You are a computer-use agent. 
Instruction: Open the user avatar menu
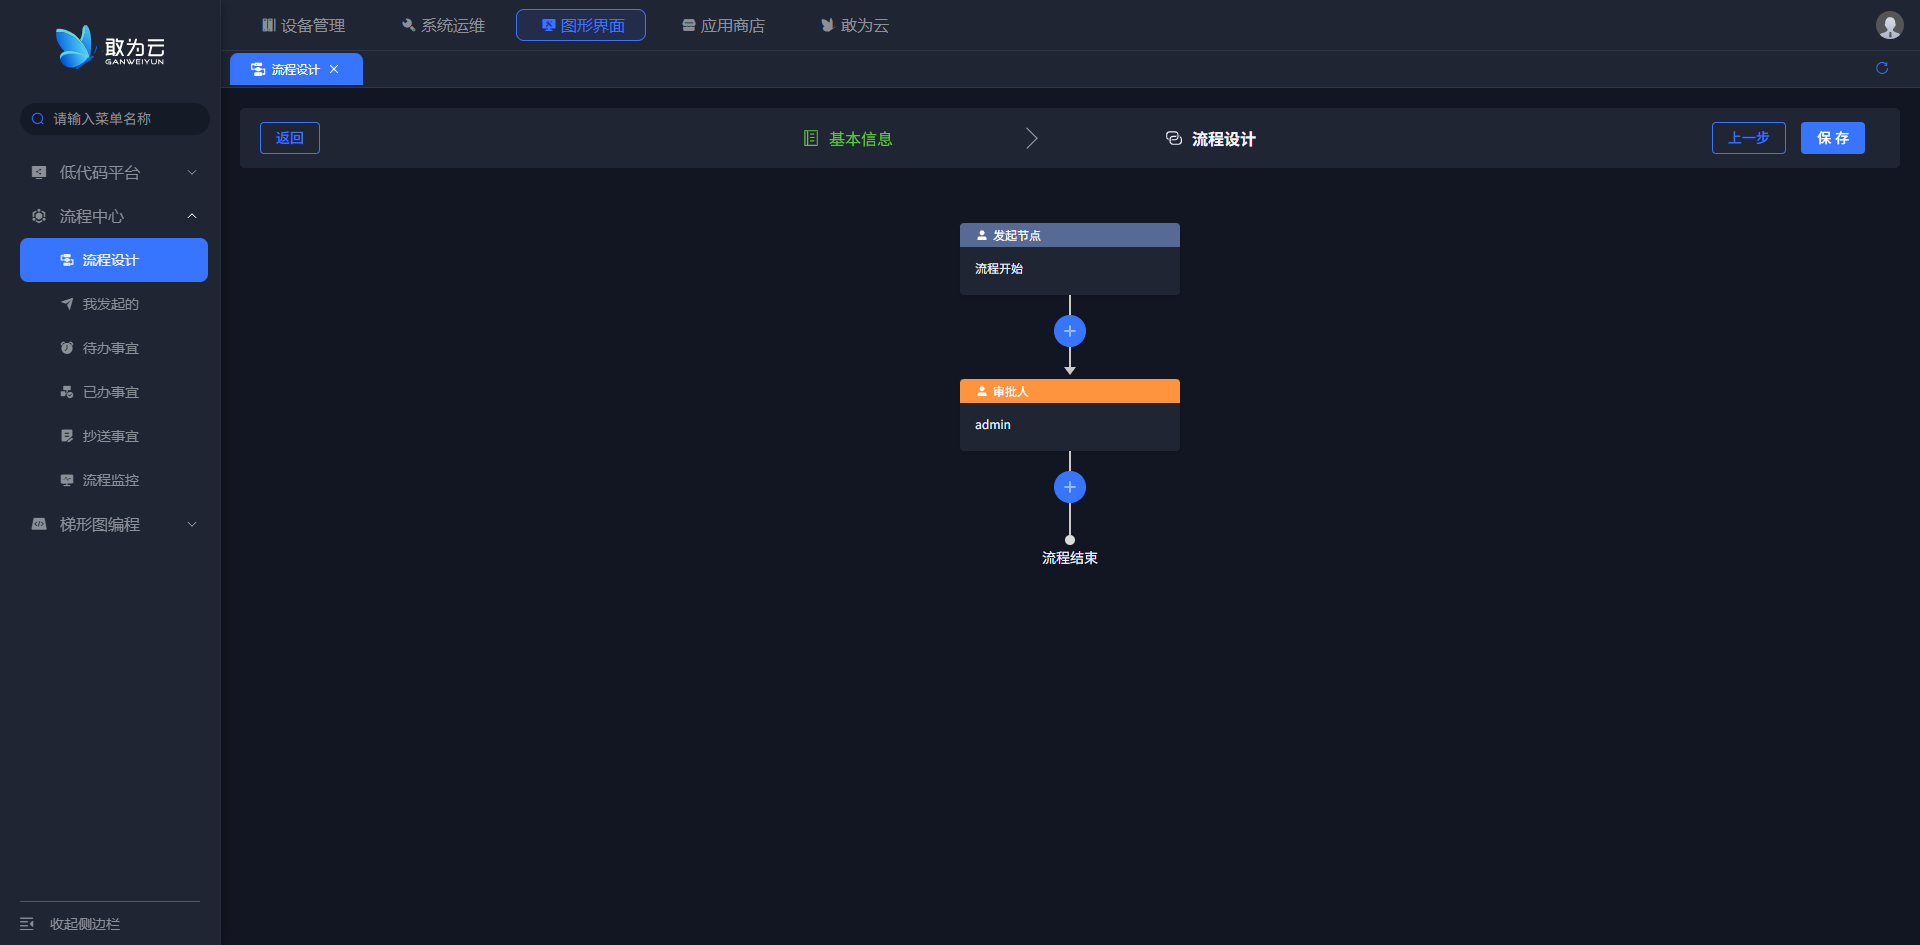tap(1889, 25)
